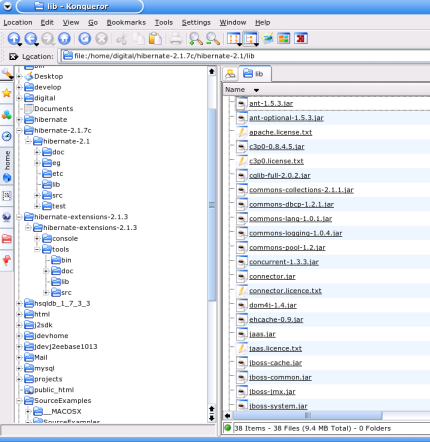Open connector.licence.txt file link
This screenshot has height=442, width=430.
point(285,291)
